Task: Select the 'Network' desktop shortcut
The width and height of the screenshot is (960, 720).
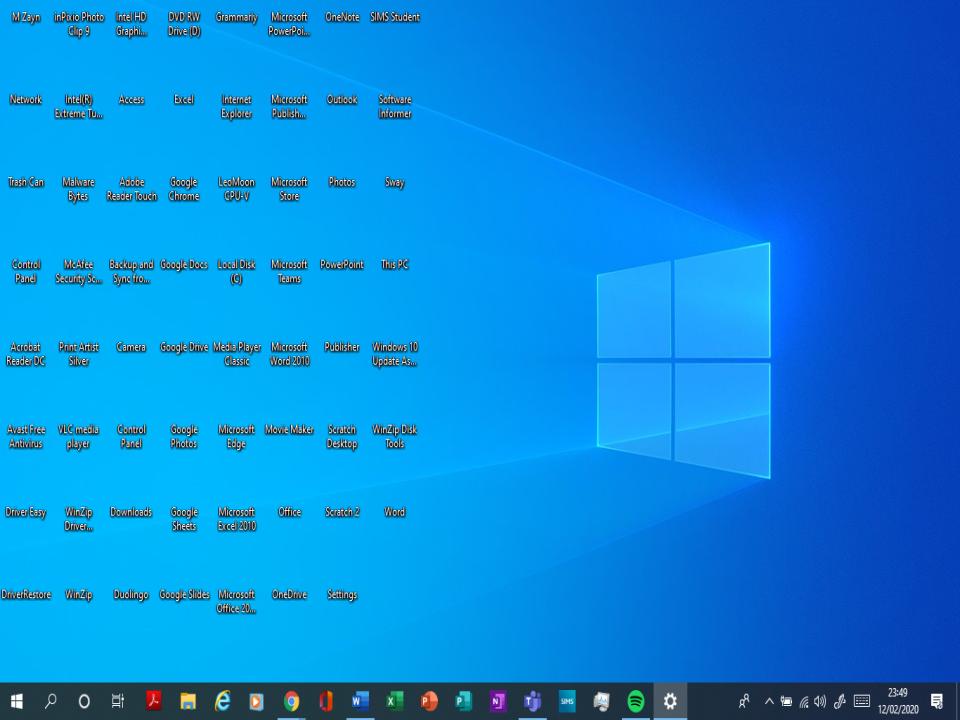Action: click(x=26, y=99)
